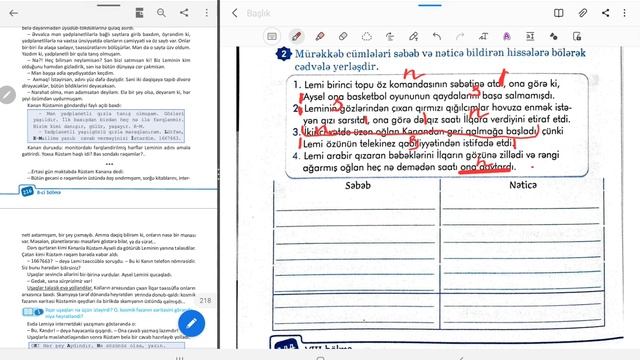Undo the last stroke
The width and height of the screenshot is (640, 360).
(437, 37)
